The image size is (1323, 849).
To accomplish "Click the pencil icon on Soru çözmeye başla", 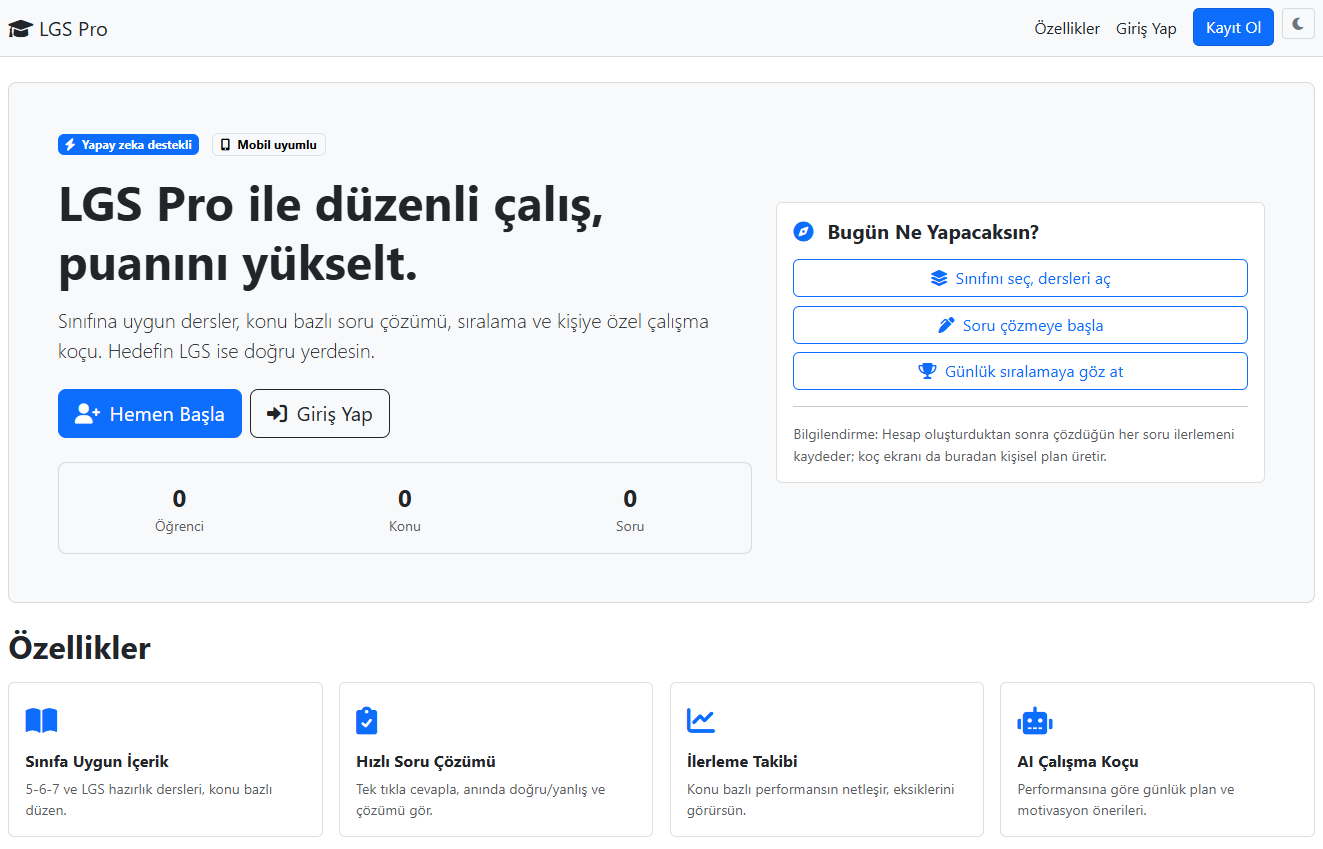I will (x=944, y=324).
